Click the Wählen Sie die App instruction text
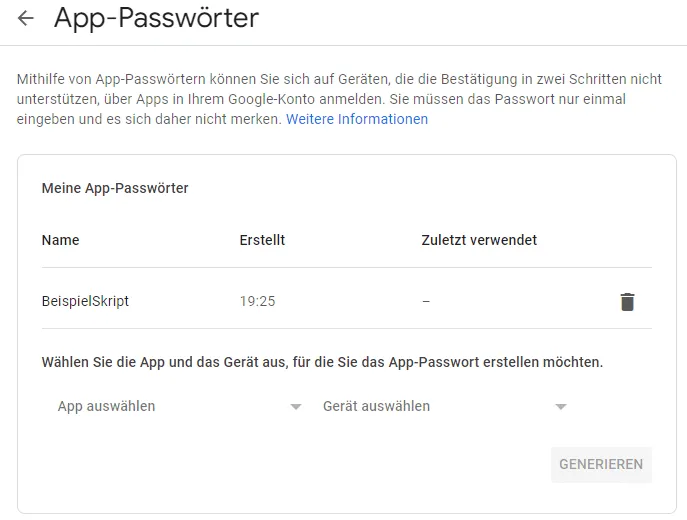 [322, 362]
